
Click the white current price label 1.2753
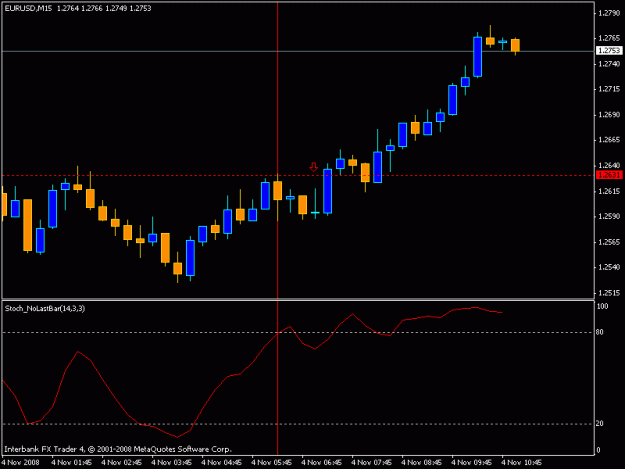tap(609, 50)
